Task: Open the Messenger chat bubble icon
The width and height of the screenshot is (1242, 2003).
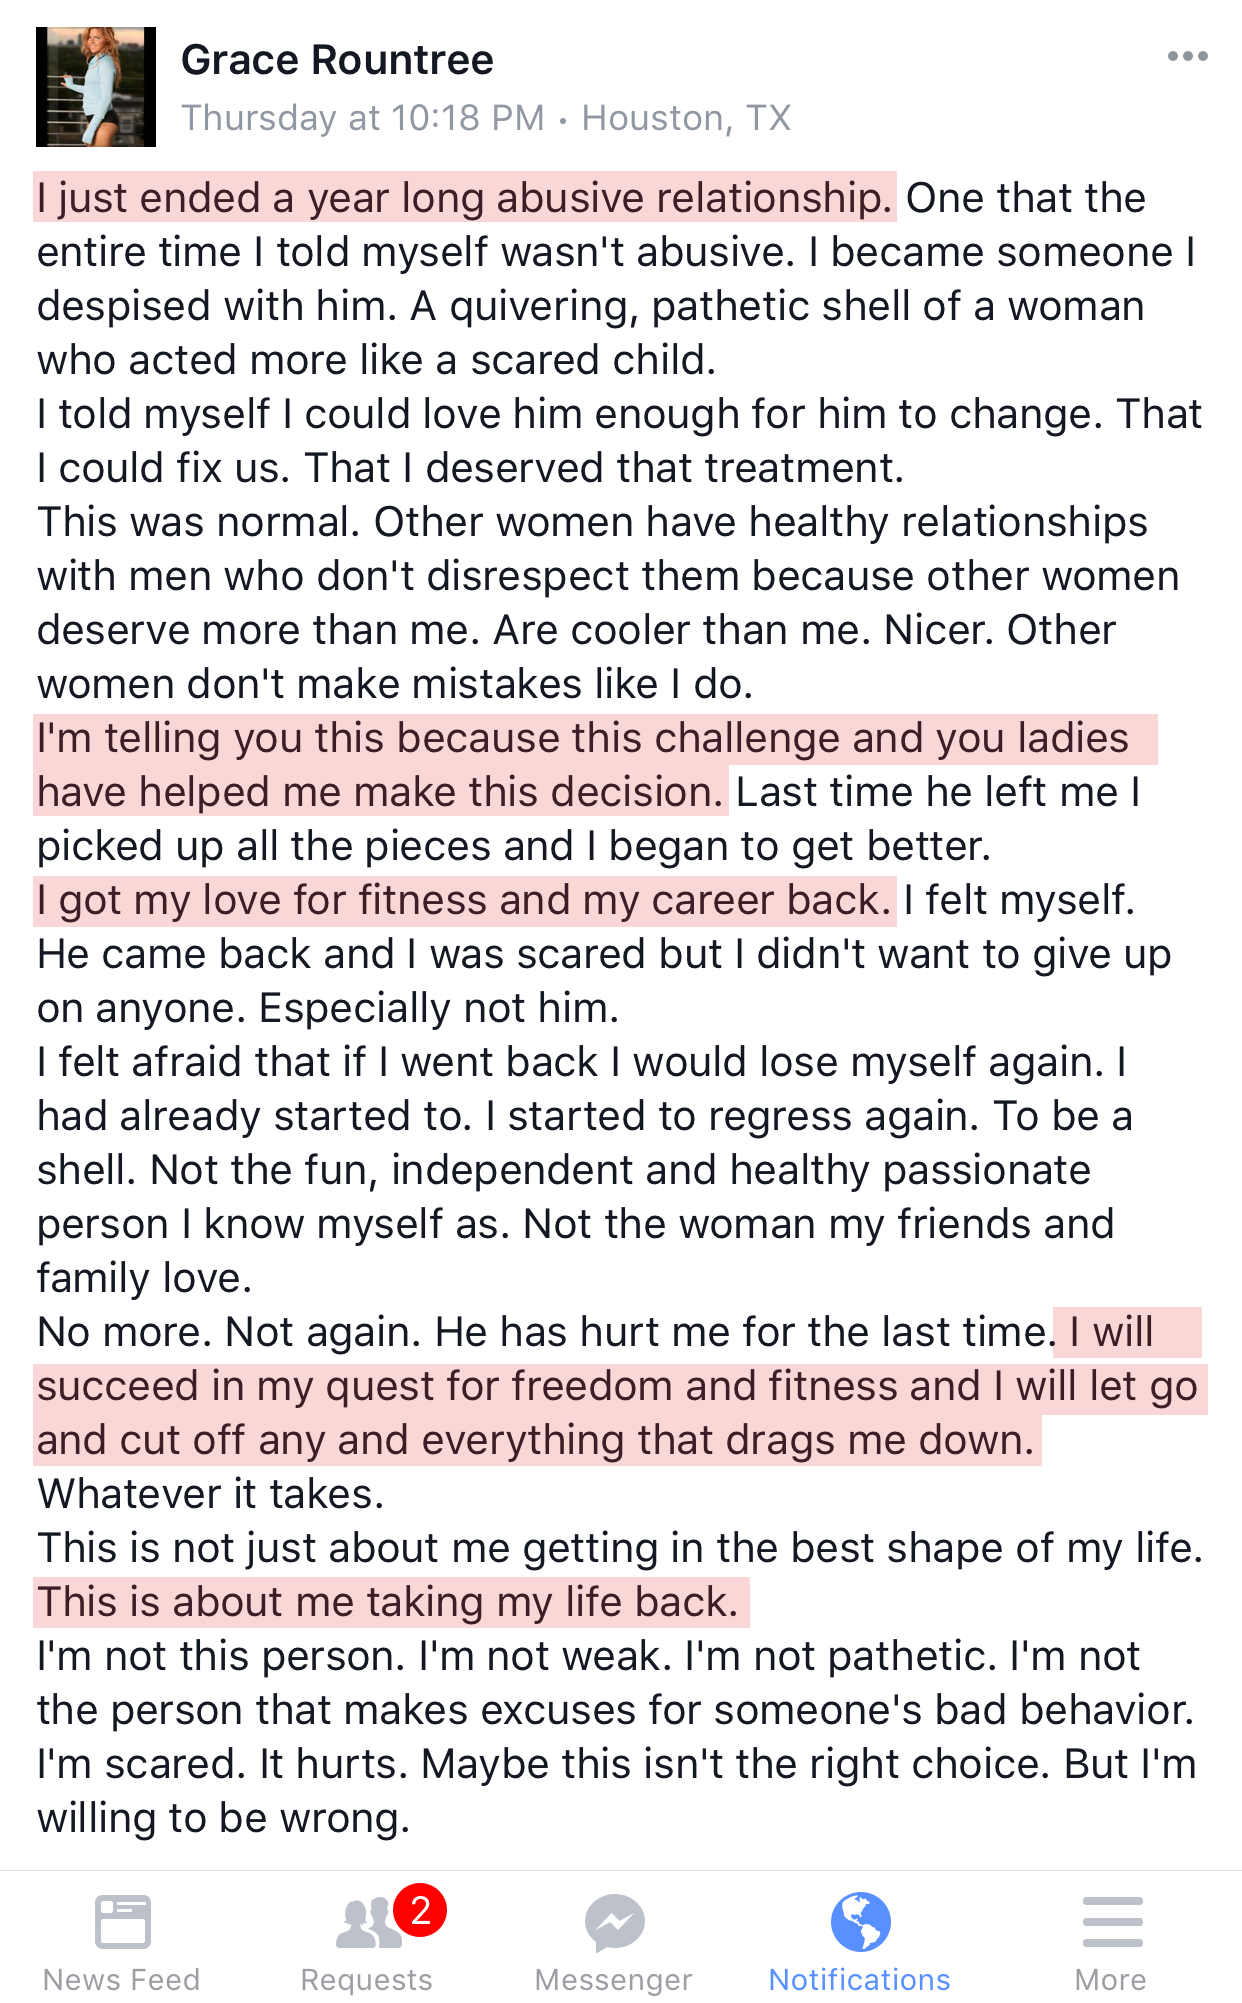Action: pos(614,1922)
